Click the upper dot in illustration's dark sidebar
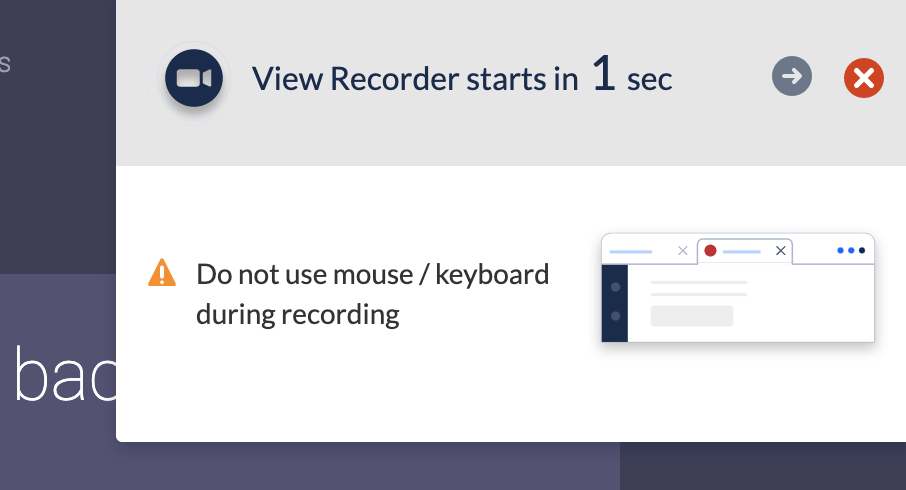This screenshot has width=906, height=490. [x=615, y=287]
